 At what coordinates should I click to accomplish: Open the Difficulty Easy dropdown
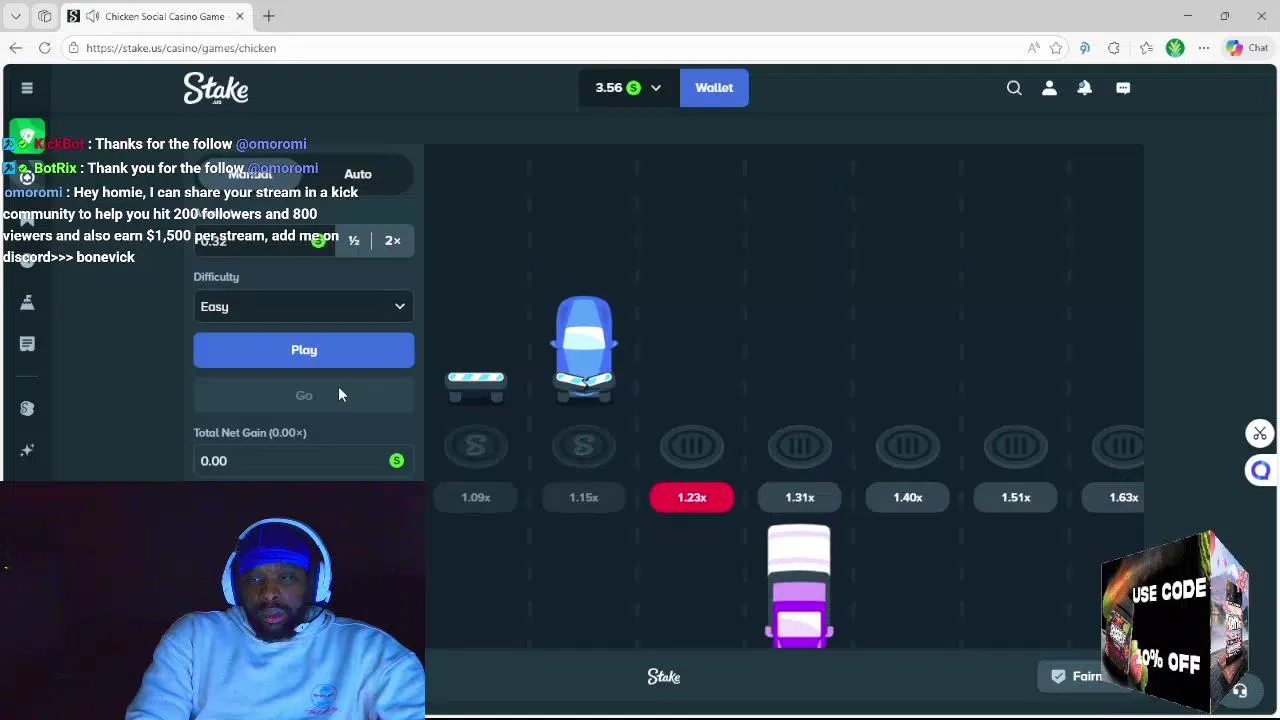tap(304, 307)
